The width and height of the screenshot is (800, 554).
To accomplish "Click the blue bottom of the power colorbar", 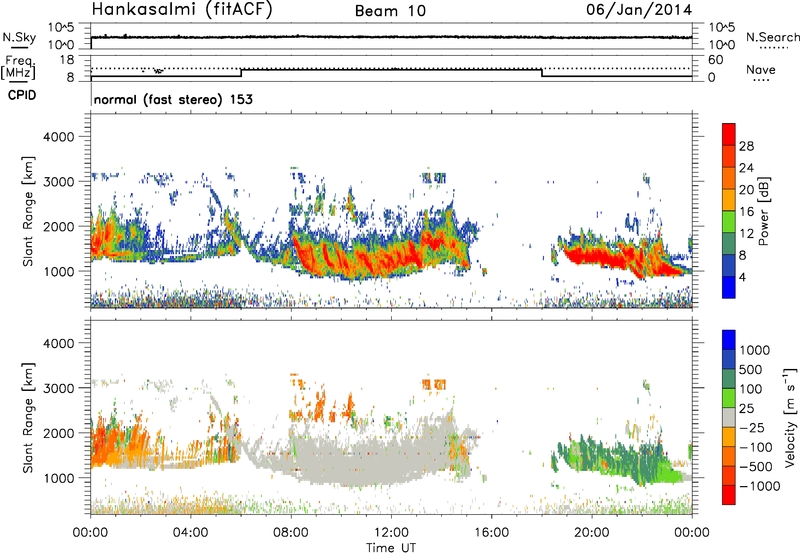I will [x=729, y=287].
